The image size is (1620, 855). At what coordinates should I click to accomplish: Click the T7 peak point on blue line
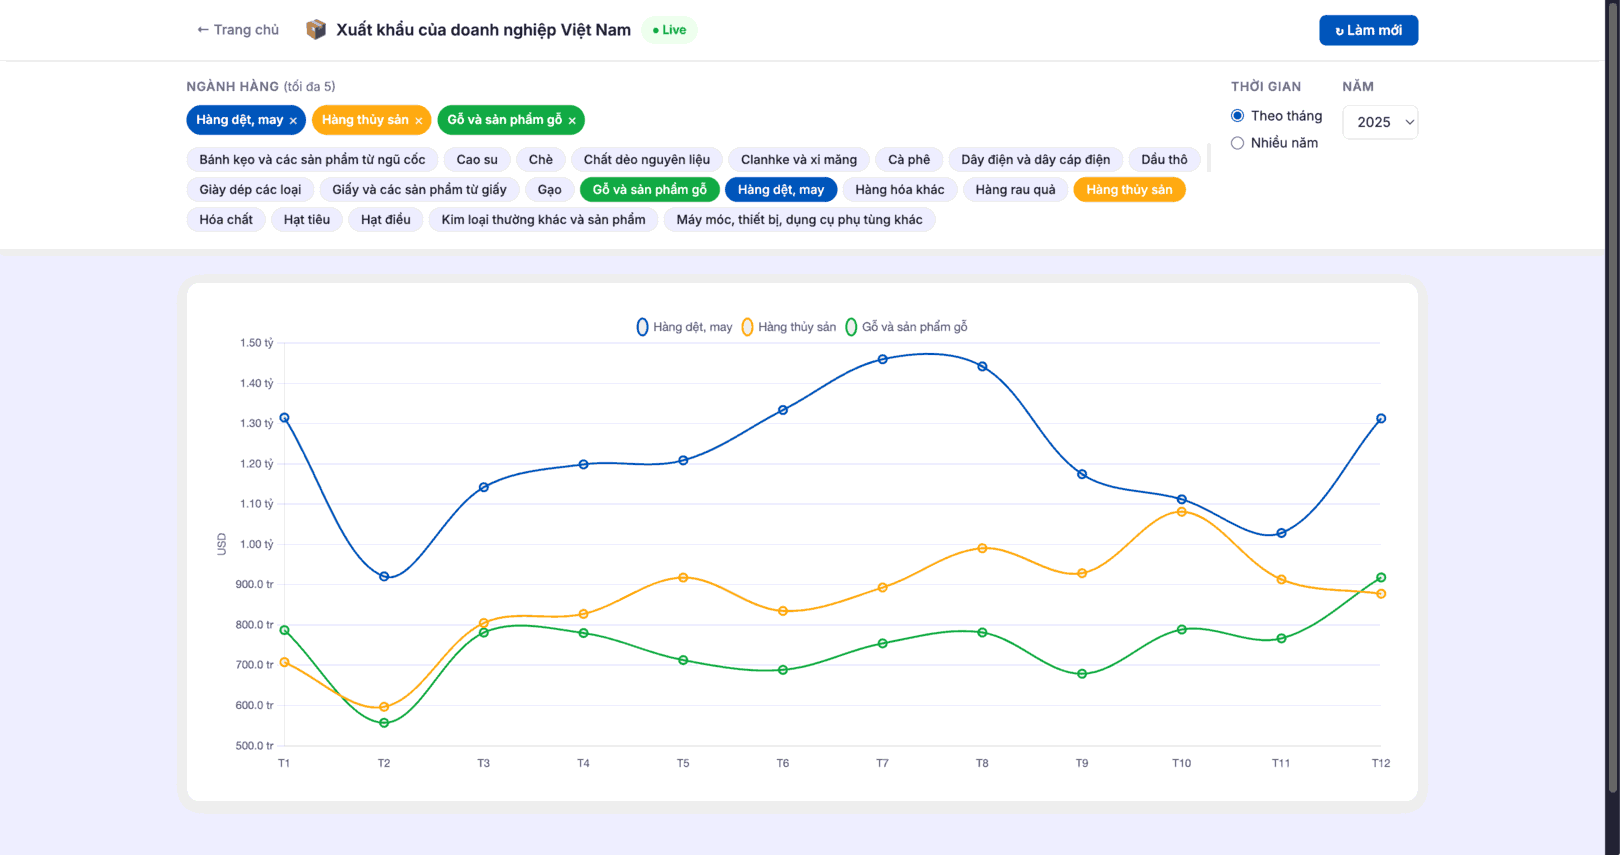882,359
